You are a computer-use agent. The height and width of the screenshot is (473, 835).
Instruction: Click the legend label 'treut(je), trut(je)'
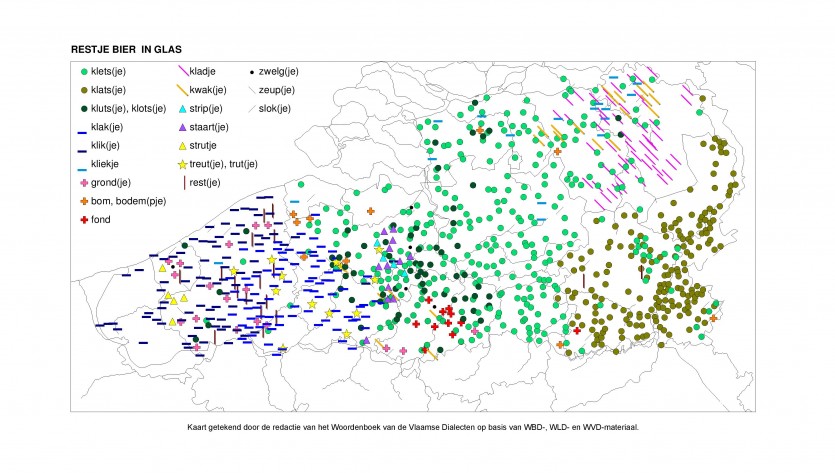tap(224, 164)
